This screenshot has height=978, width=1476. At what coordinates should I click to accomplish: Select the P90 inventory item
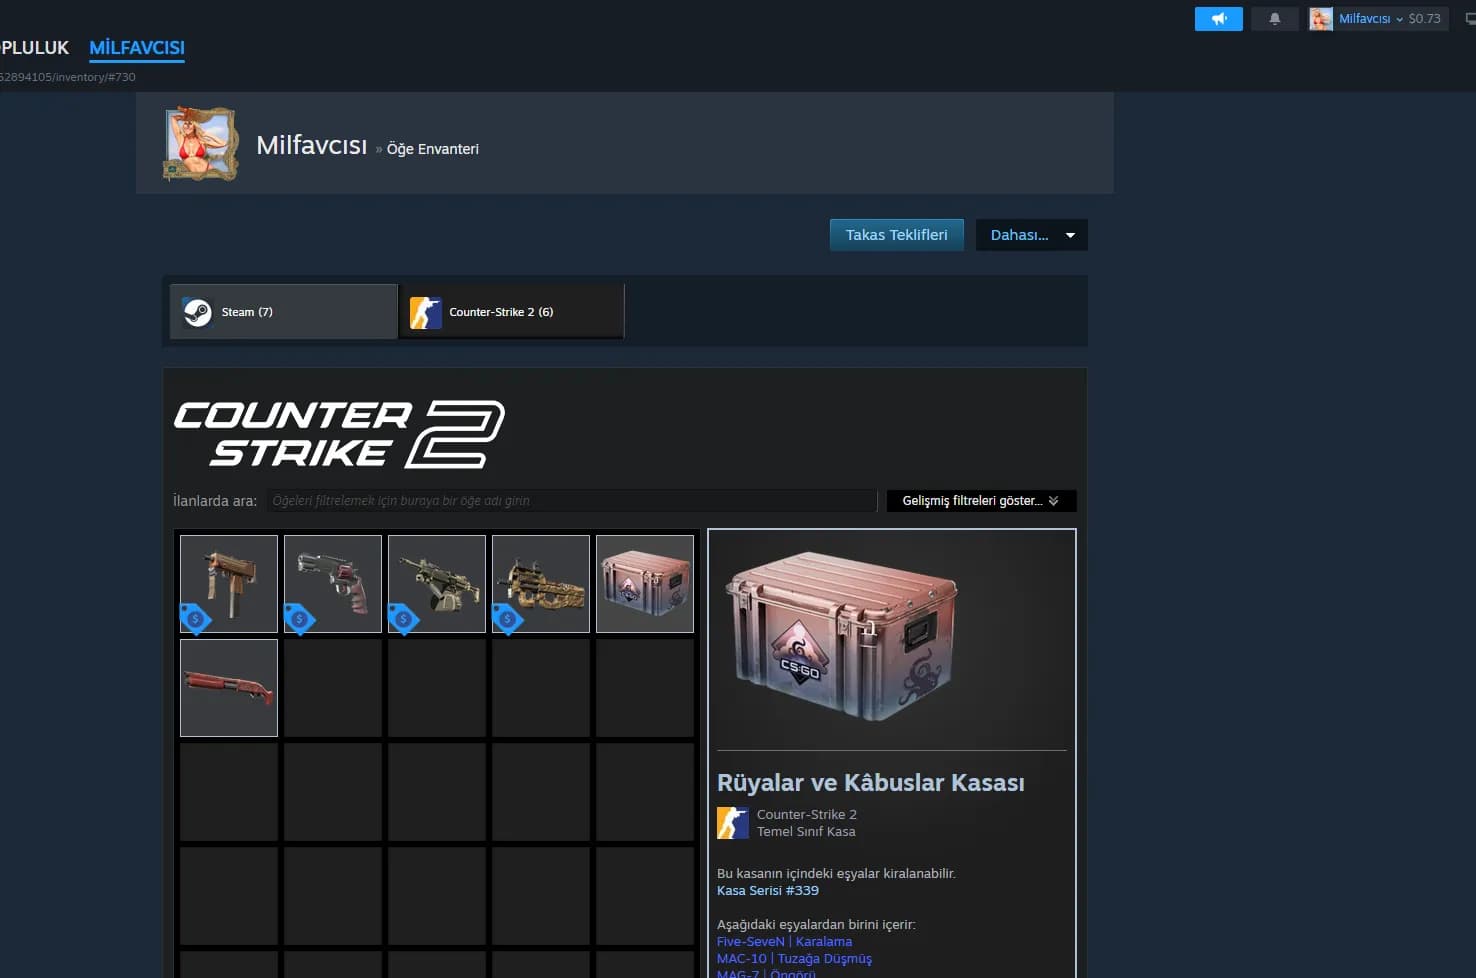click(x=541, y=584)
